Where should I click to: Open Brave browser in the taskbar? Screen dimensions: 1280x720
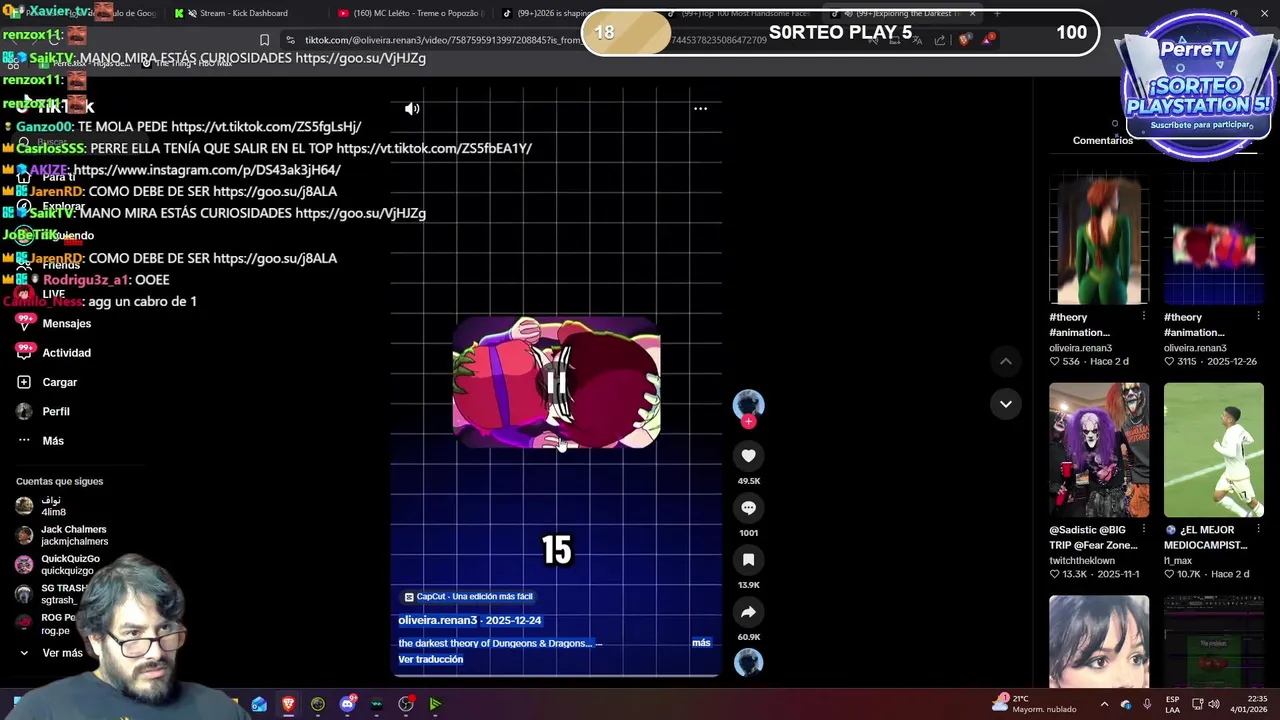[x=288, y=704]
